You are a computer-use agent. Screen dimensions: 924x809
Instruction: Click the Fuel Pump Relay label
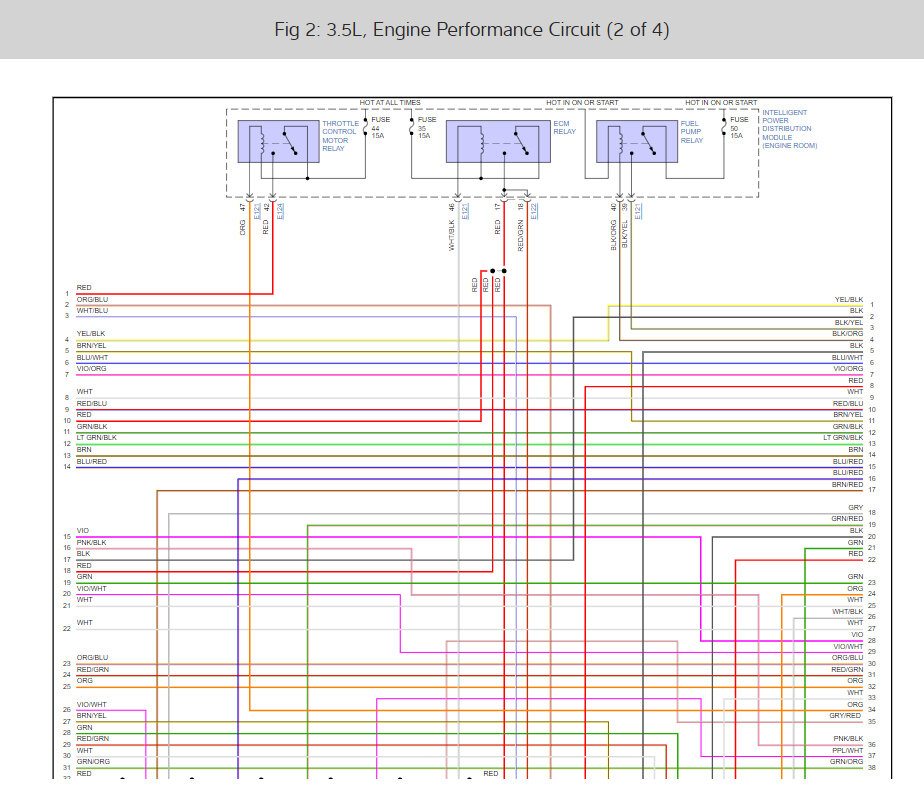tap(692, 132)
